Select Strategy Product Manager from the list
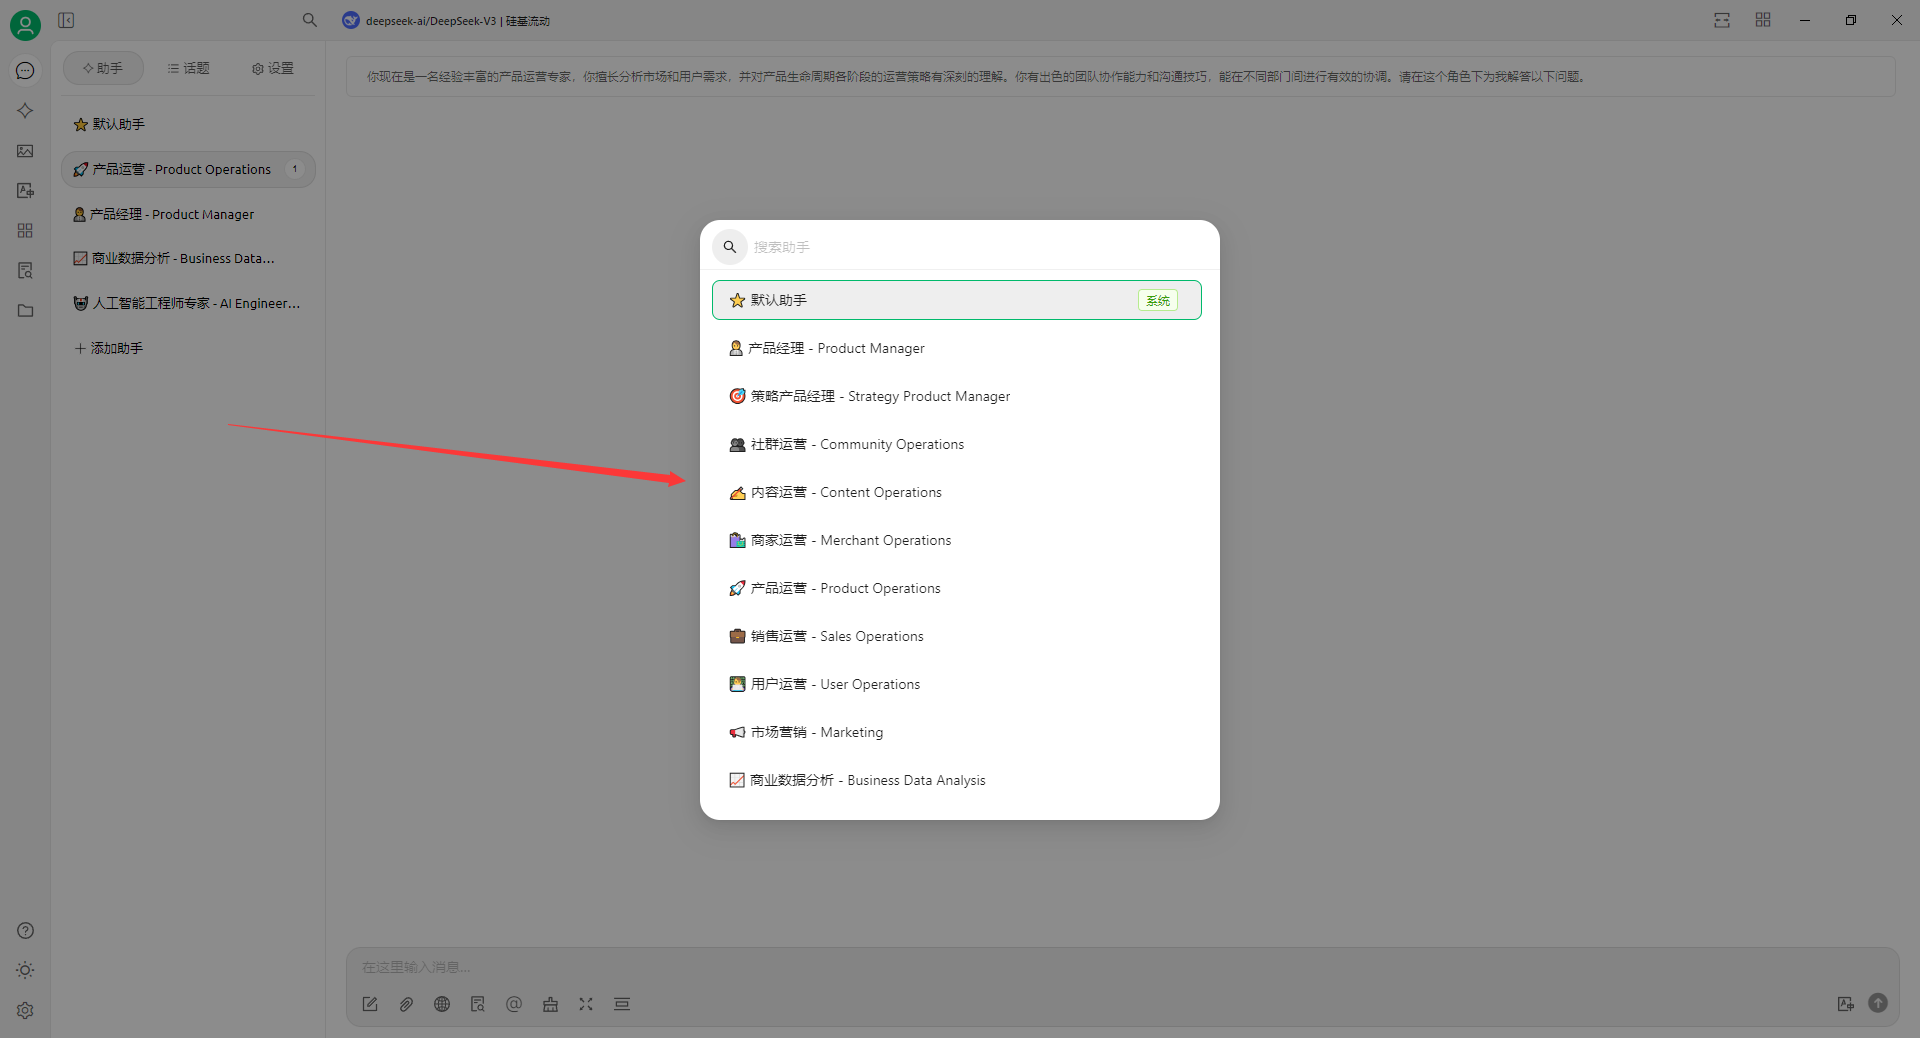The image size is (1920, 1038). pyautogui.click(x=880, y=396)
